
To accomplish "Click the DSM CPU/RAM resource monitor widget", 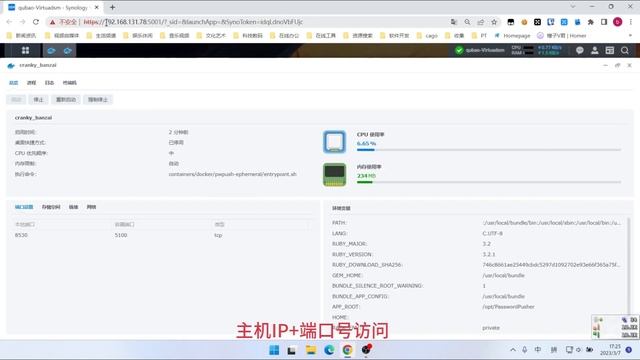I will [x=536, y=50].
